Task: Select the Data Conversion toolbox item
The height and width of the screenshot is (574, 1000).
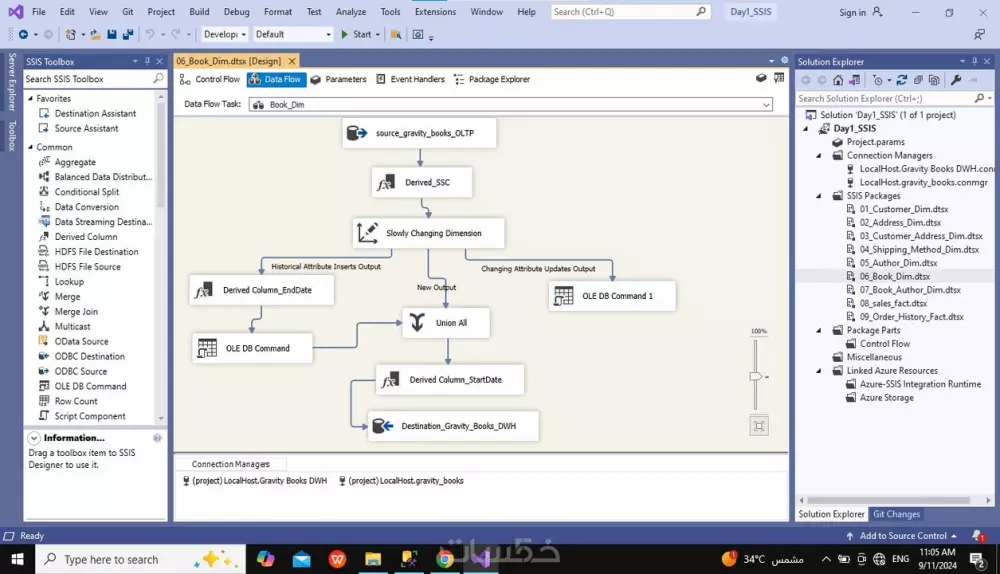Action: coord(86,207)
